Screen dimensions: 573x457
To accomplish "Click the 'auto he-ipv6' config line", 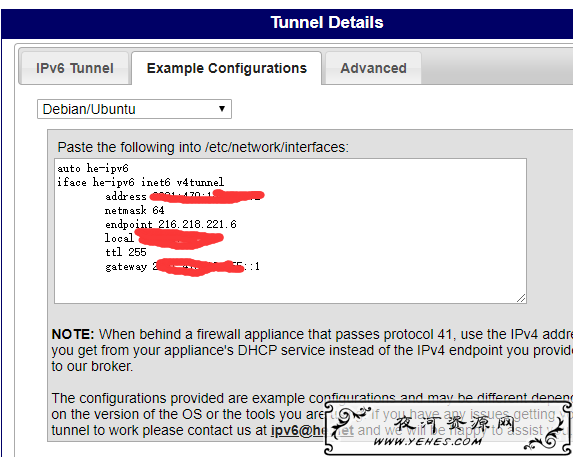I will [x=93, y=168].
